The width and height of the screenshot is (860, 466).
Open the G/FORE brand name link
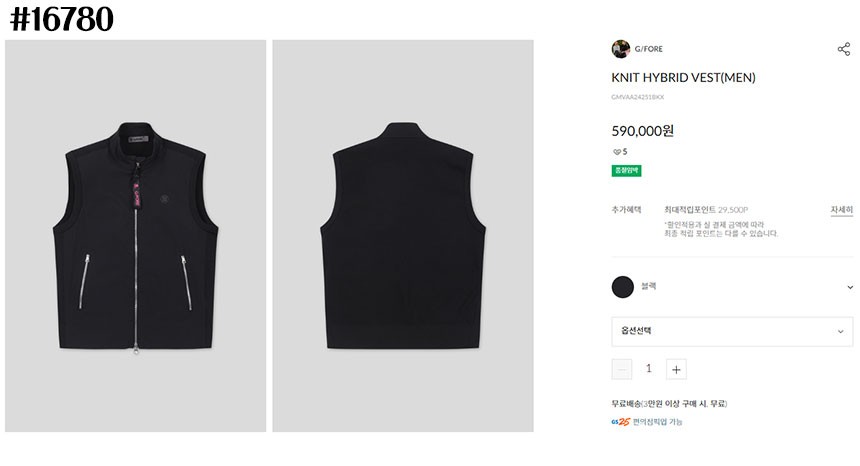pyautogui.click(x=649, y=49)
